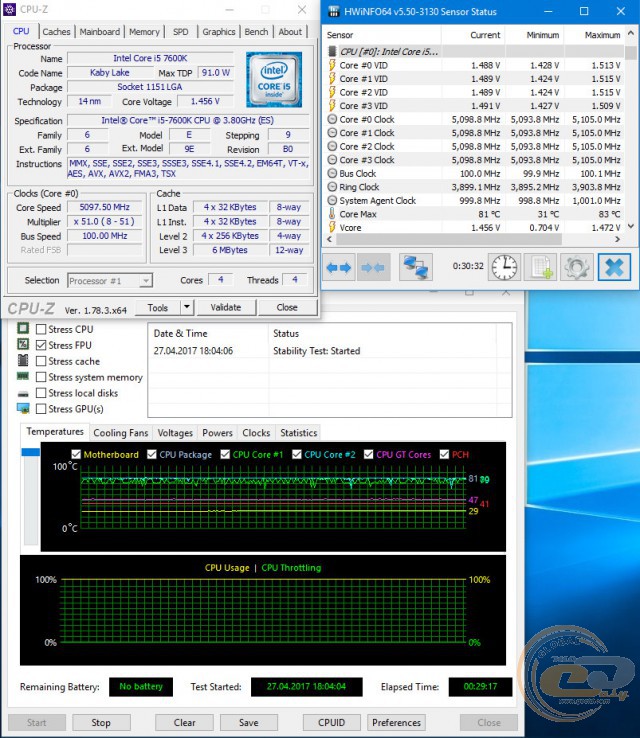640x738 pixels.
Task: Switch to the CPU-Z Caches tab
Action: coord(56,32)
